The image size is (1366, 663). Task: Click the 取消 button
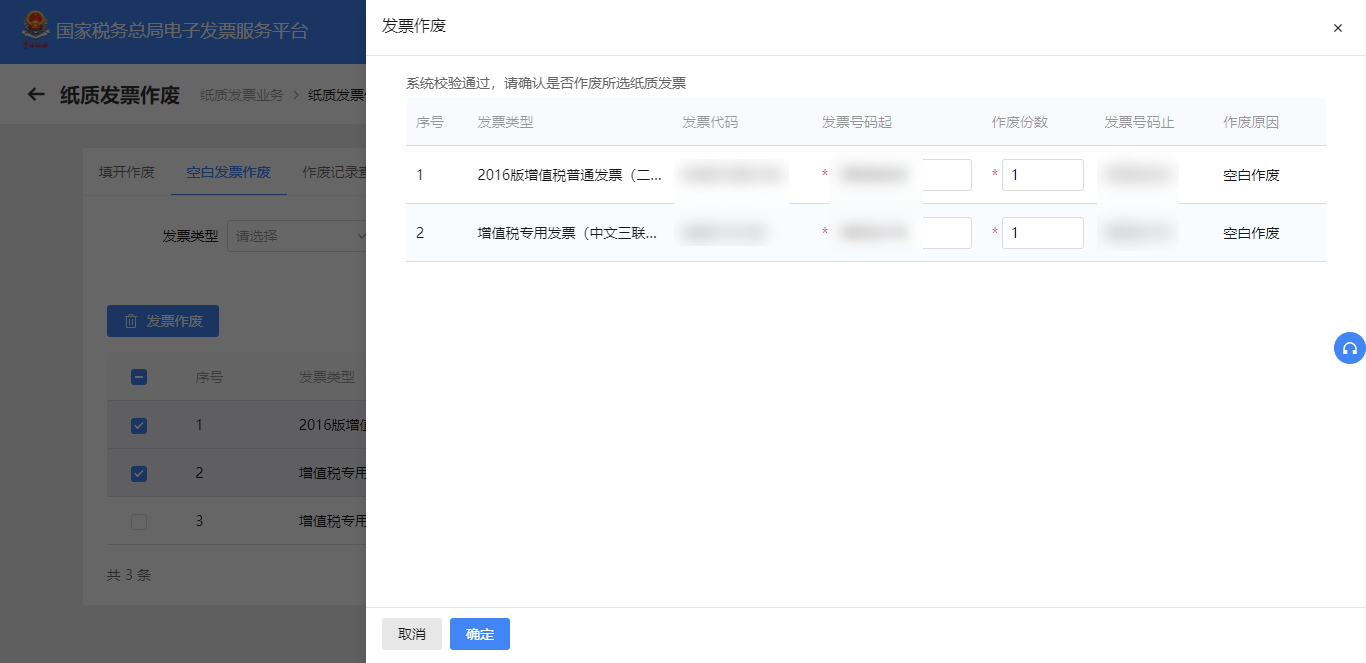(412, 634)
